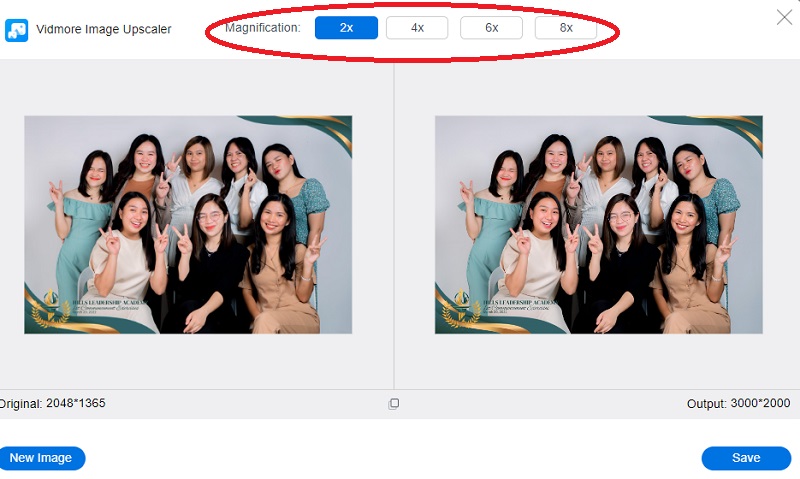Toggle the overlapping squares compare icon
This screenshot has height=479, width=800.
(394, 403)
